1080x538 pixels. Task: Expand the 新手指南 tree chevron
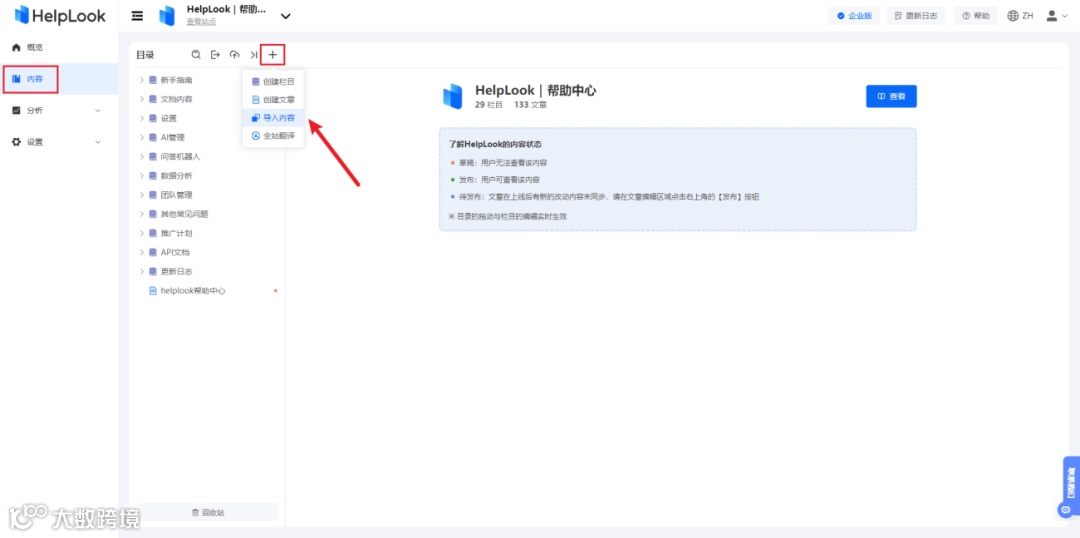[x=141, y=80]
